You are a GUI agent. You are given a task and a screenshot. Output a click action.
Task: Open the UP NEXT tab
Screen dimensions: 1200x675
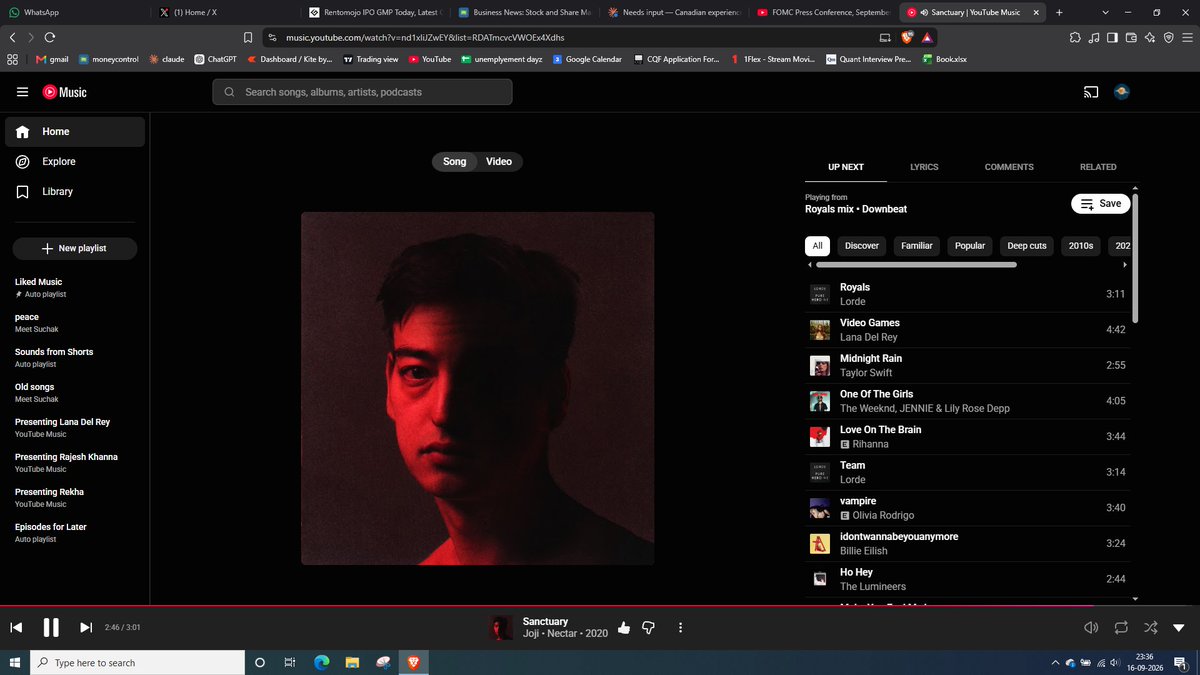pyautogui.click(x=846, y=167)
